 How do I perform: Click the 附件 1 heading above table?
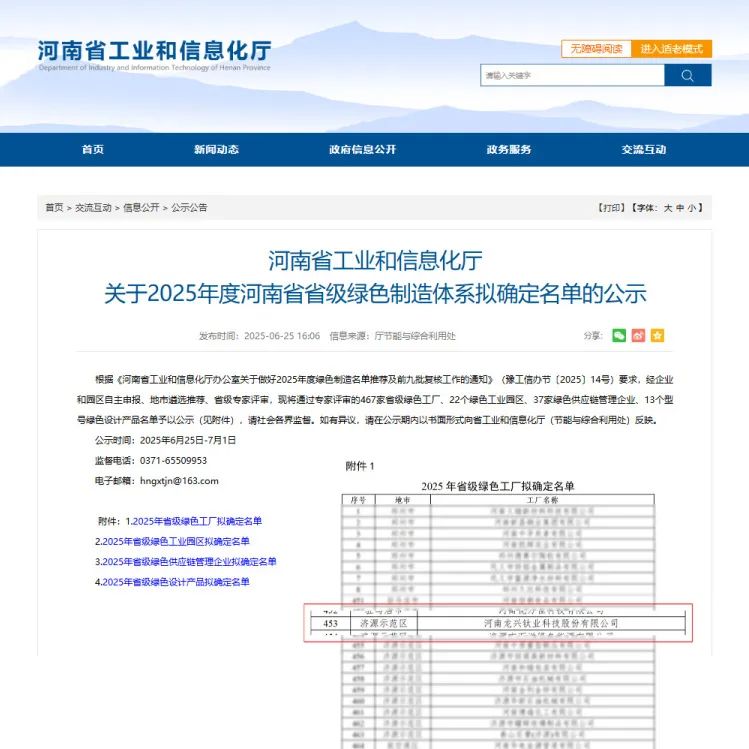point(360,466)
